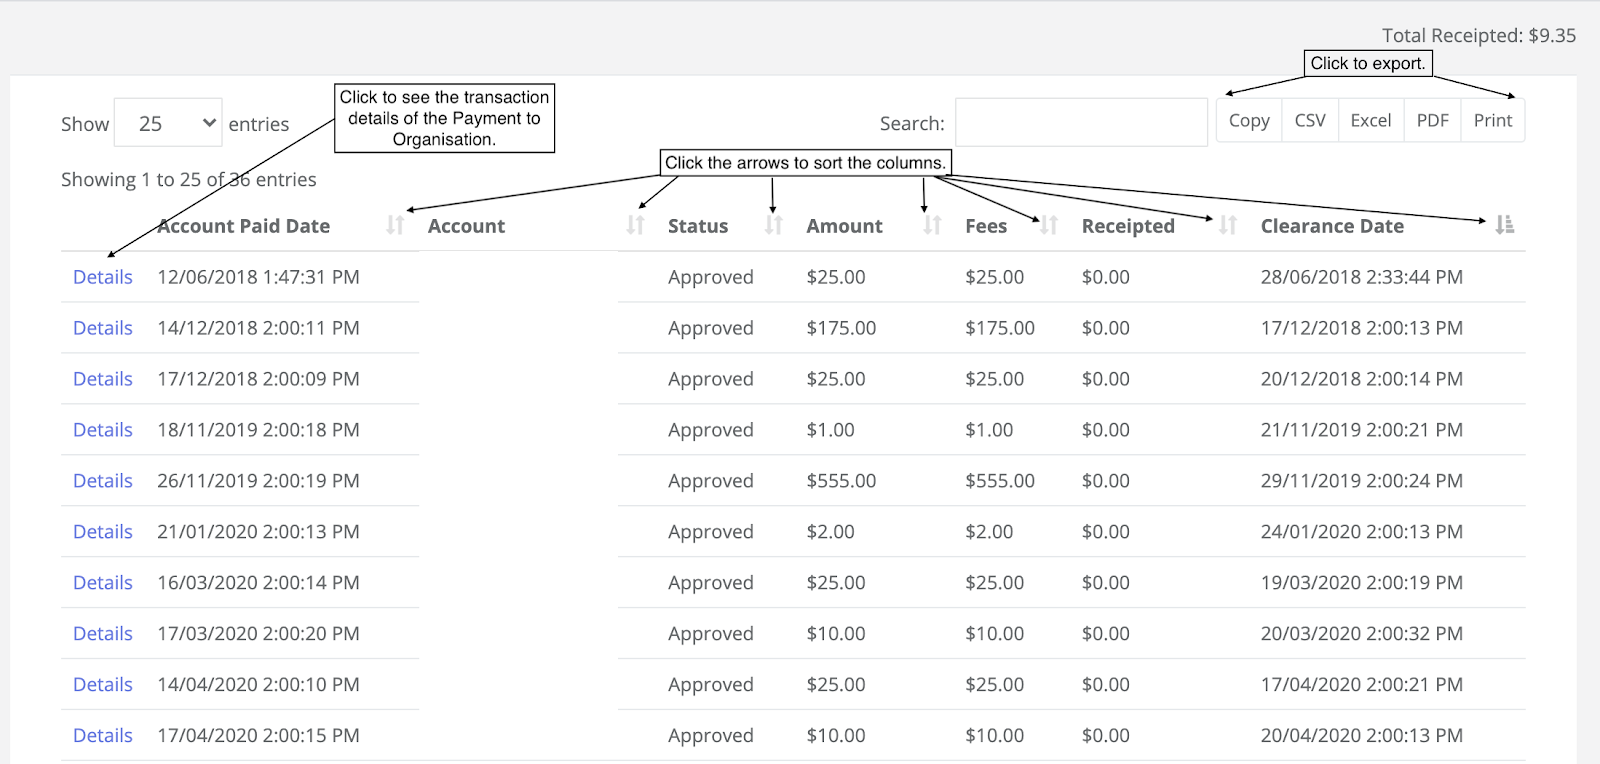
Task: Open Details for 26/11/2019 2:00:19 PM payment
Action: point(103,481)
